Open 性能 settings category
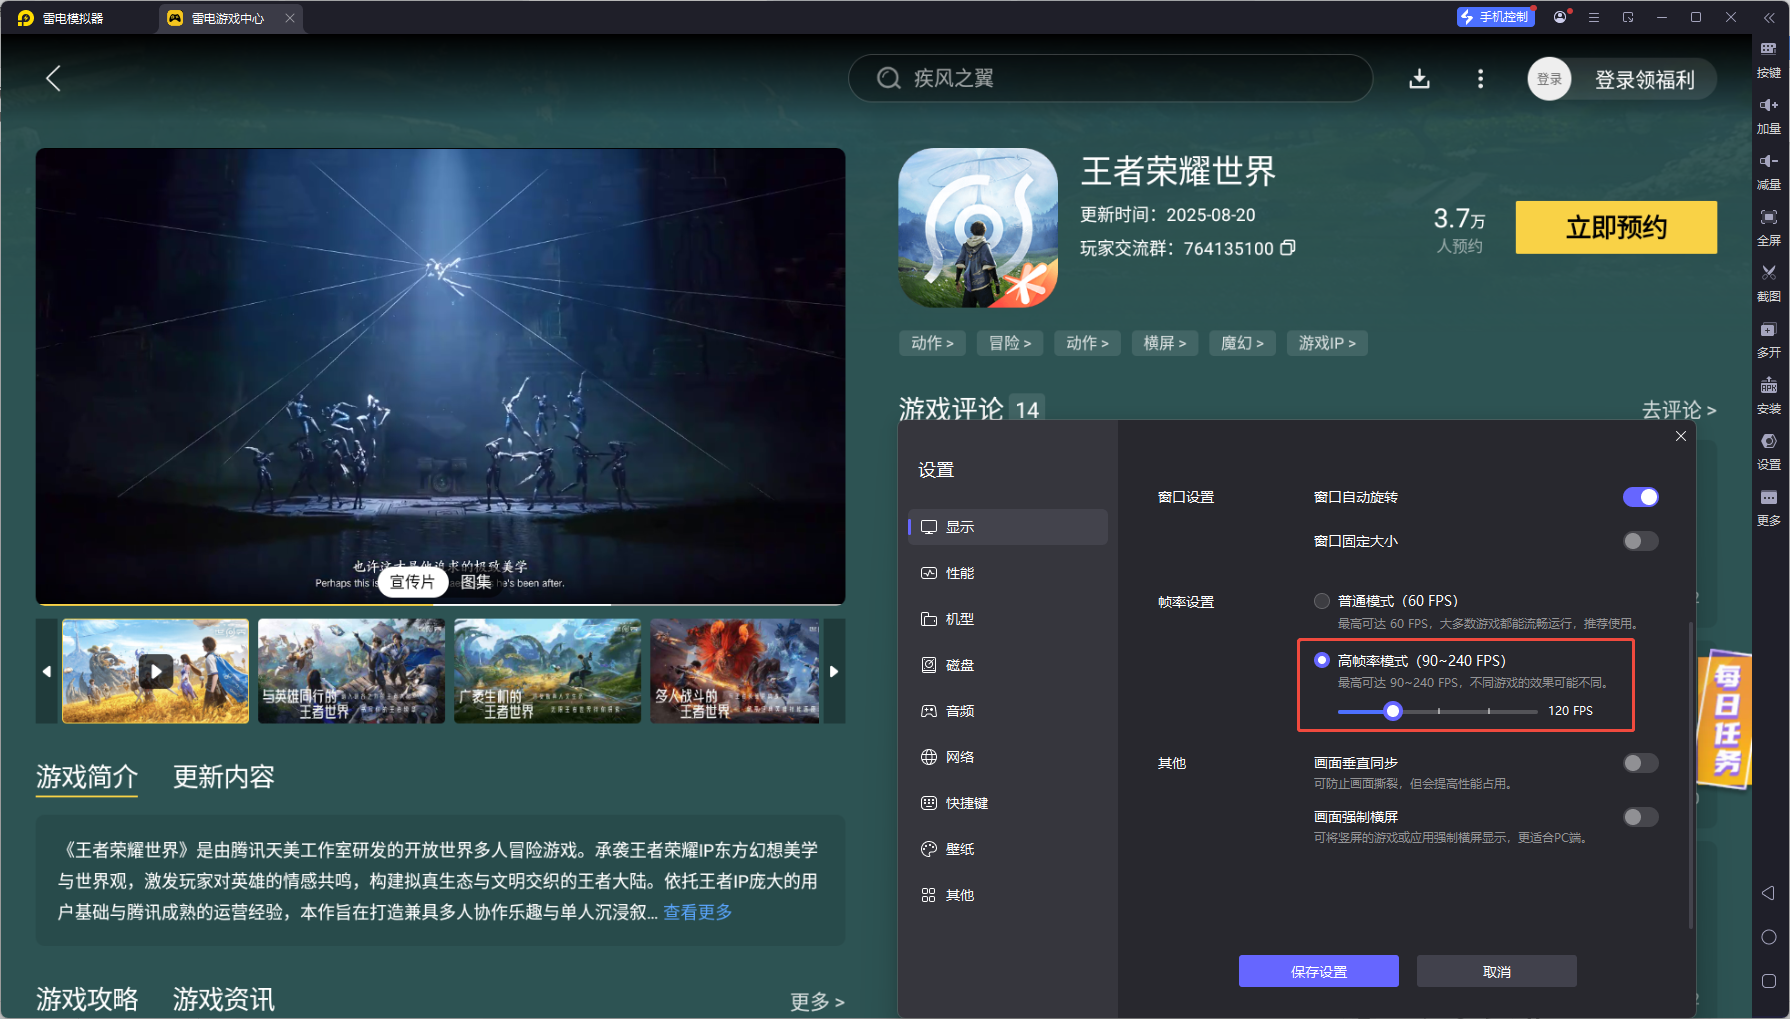The height and width of the screenshot is (1019, 1790). (1008, 573)
